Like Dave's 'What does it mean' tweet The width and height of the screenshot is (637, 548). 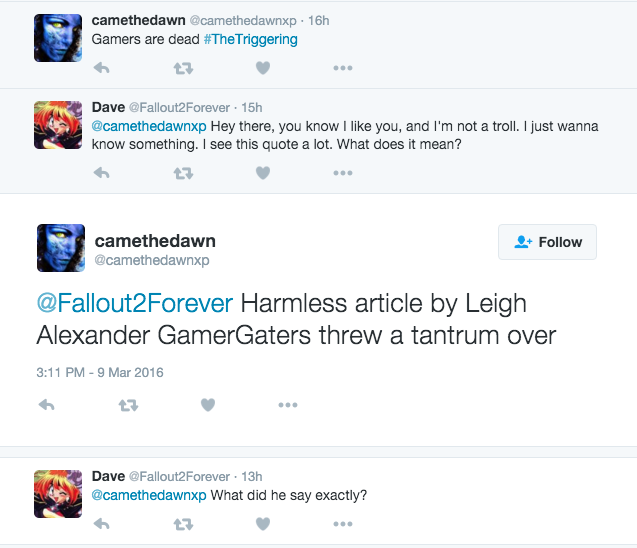coord(263,173)
